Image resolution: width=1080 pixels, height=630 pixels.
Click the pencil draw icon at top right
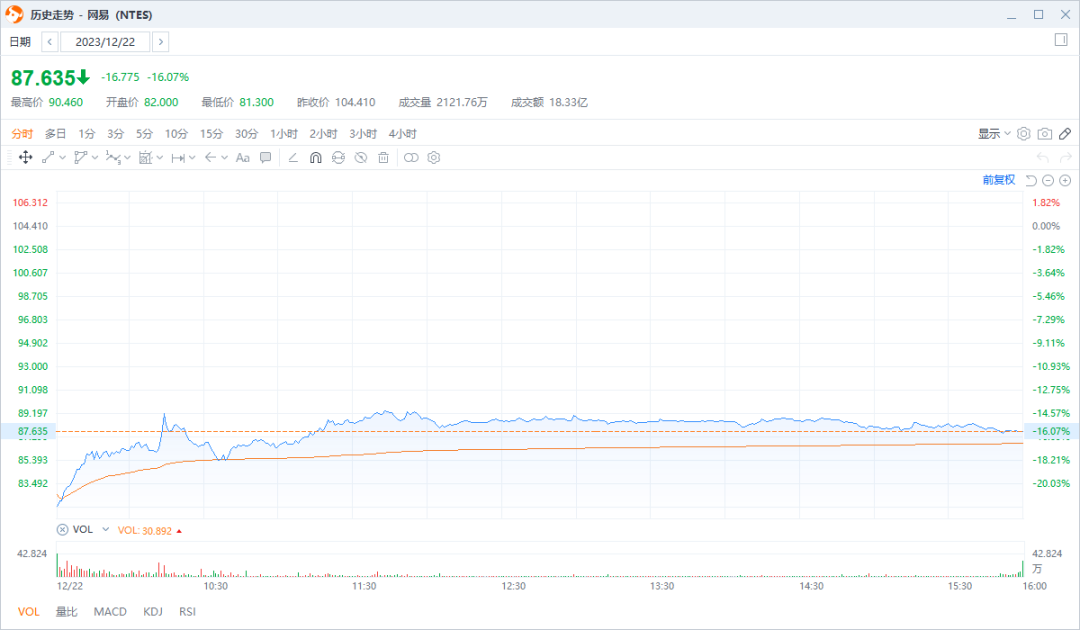[x=1065, y=134]
